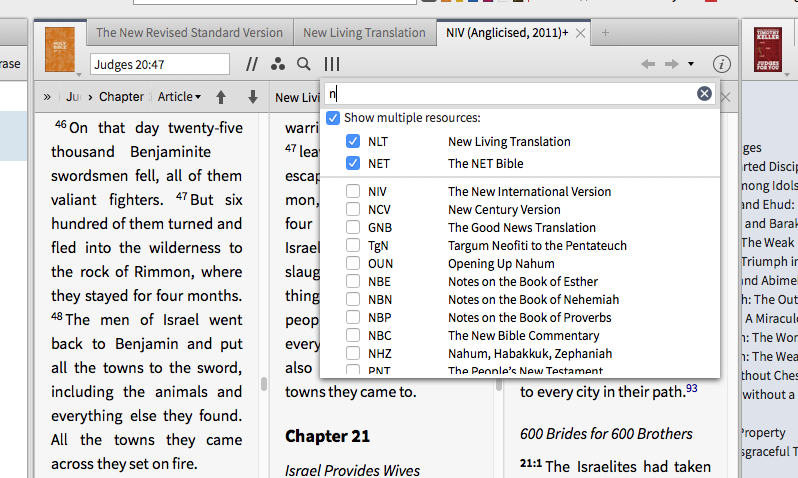
Task: Tick the GNB Good News Translation checkbox
Action: [x=353, y=227]
